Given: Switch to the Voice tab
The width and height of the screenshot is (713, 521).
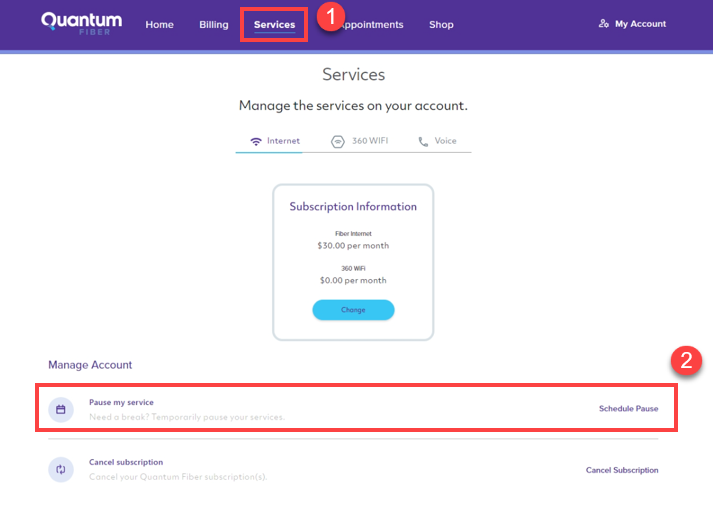Looking at the screenshot, I should click(437, 141).
